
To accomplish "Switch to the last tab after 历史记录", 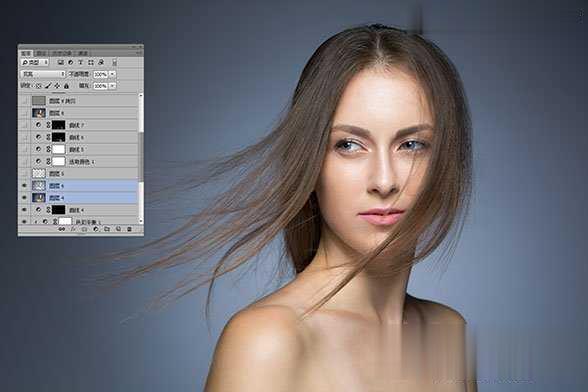I will pyautogui.click(x=83, y=53).
